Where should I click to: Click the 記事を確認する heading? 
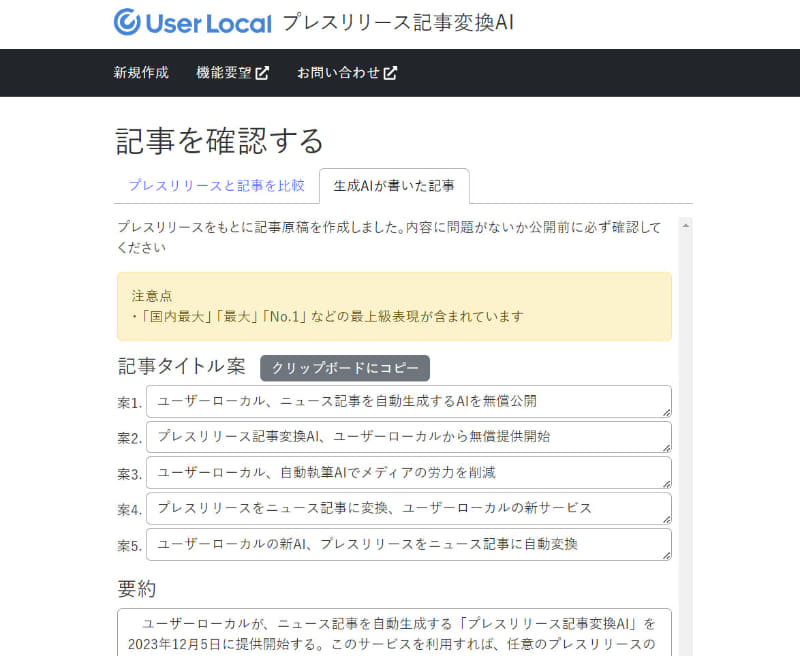click(x=219, y=141)
